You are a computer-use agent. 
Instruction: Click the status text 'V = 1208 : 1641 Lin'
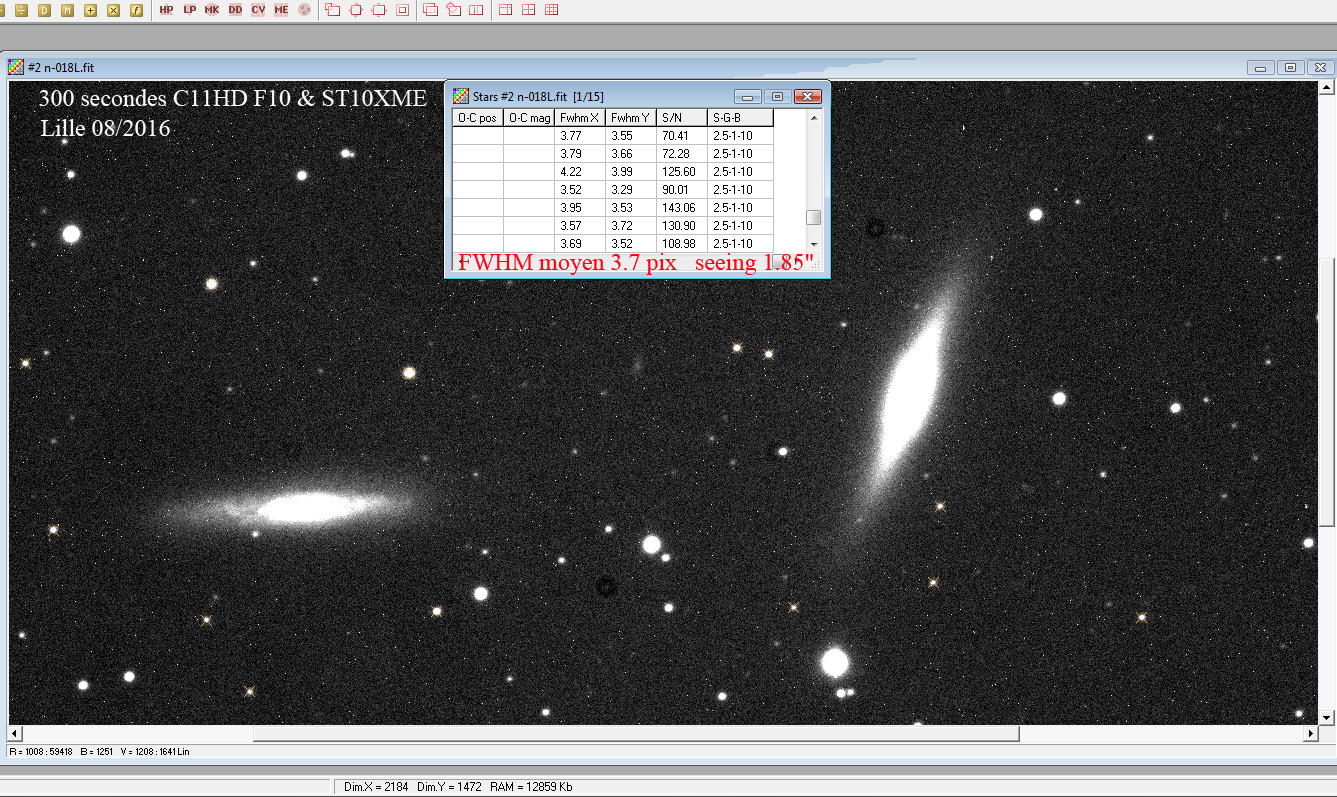click(x=155, y=751)
